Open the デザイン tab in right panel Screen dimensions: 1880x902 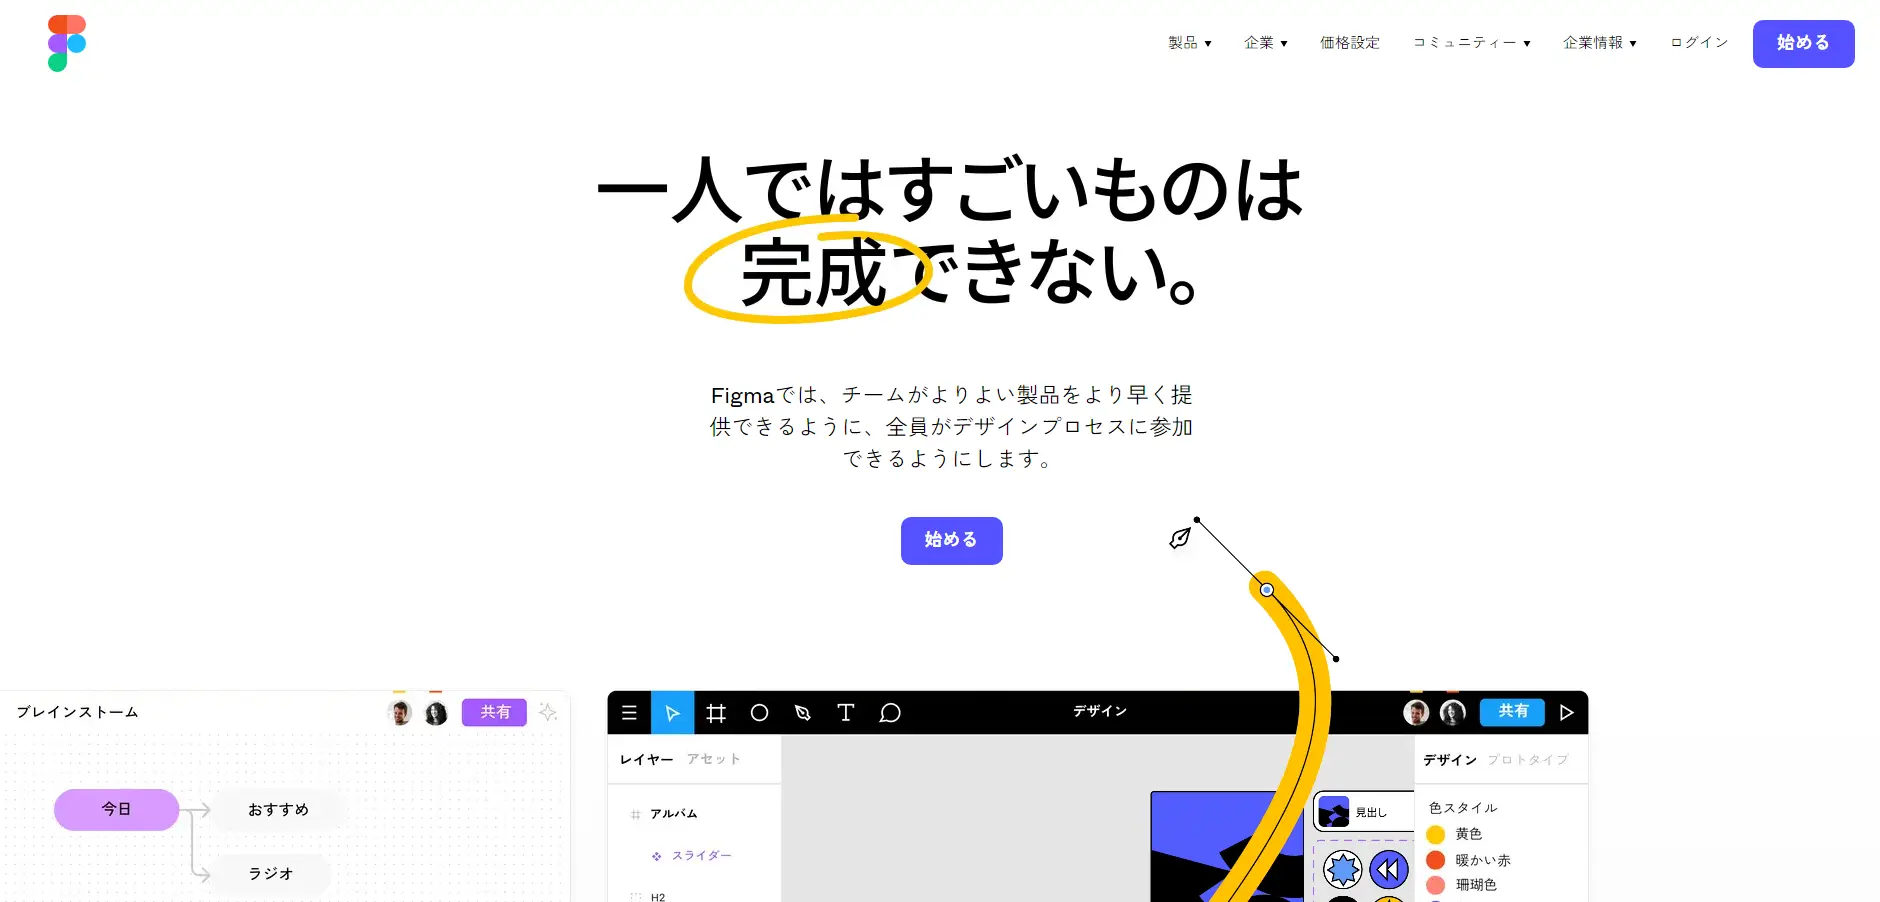coord(1450,761)
